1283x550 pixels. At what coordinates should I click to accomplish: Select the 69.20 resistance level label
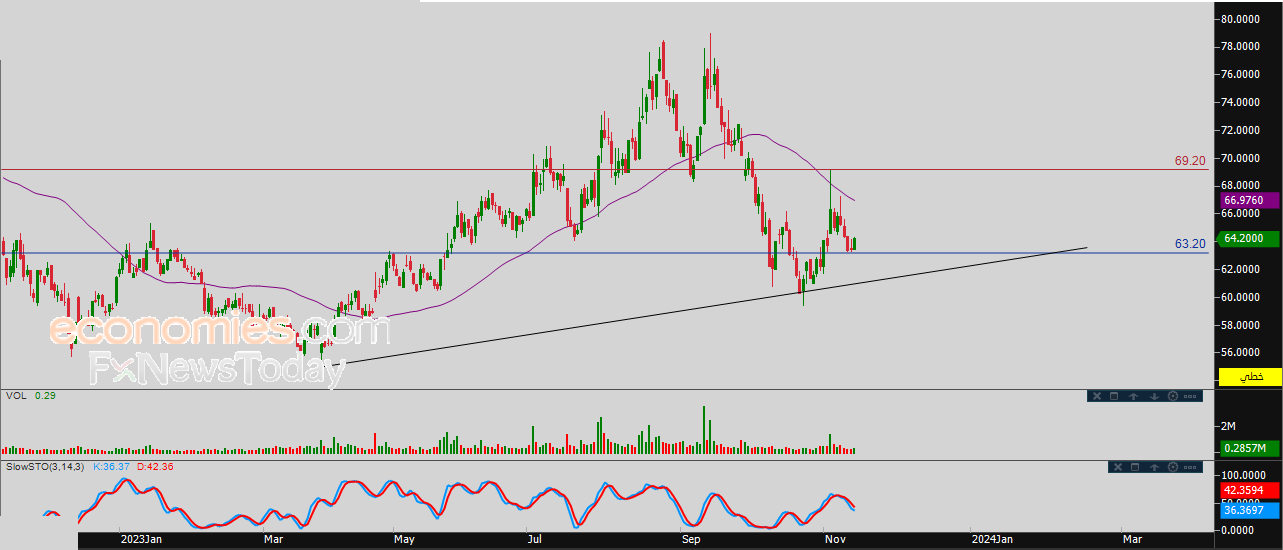point(1190,160)
